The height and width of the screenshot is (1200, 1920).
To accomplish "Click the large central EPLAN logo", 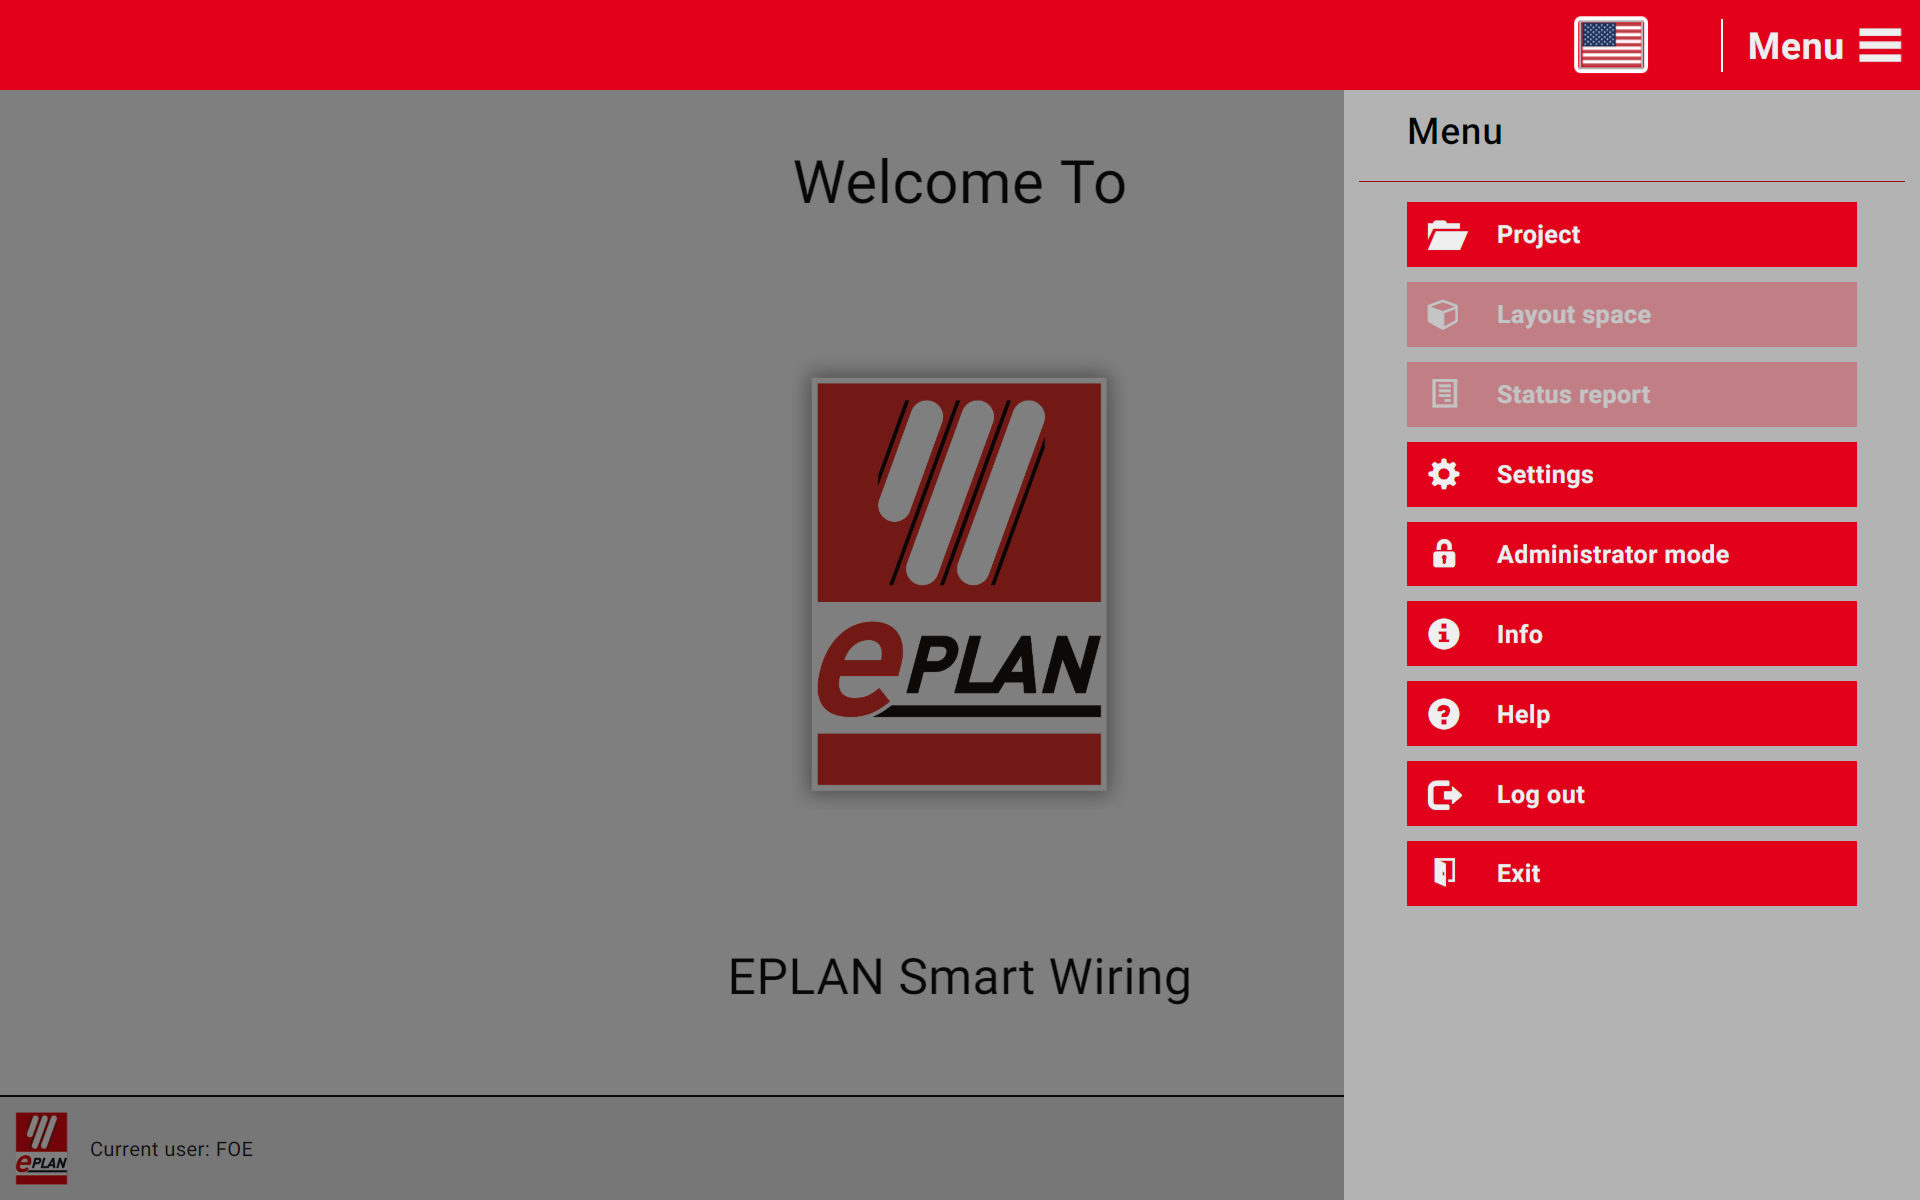I will click(x=959, y=584).
